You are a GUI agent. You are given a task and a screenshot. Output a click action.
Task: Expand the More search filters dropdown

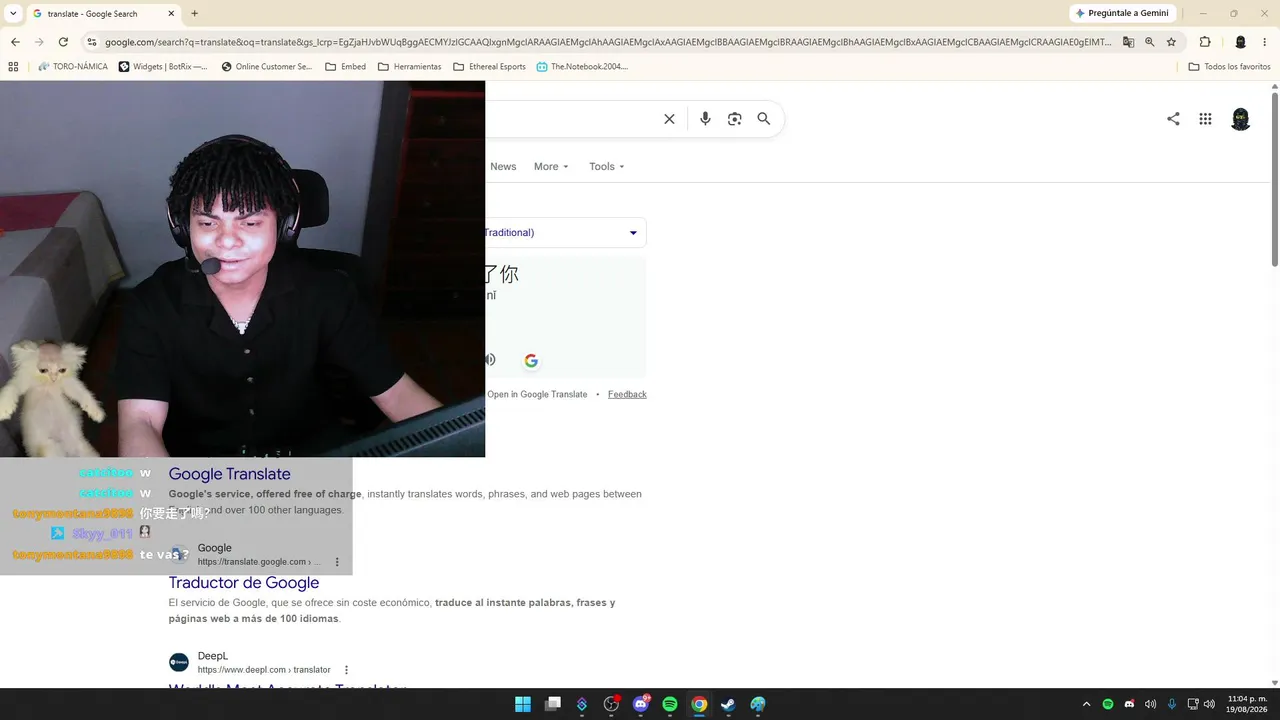pyautogui.click(x=551, y=167)
